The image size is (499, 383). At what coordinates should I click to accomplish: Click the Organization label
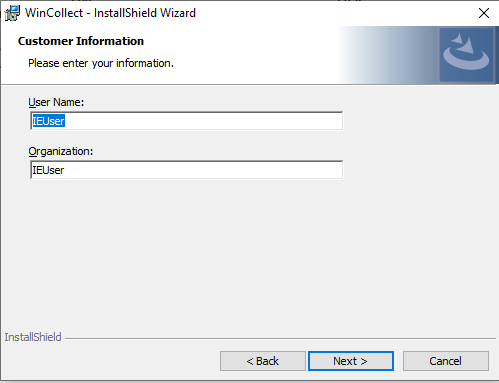[61, 151]
